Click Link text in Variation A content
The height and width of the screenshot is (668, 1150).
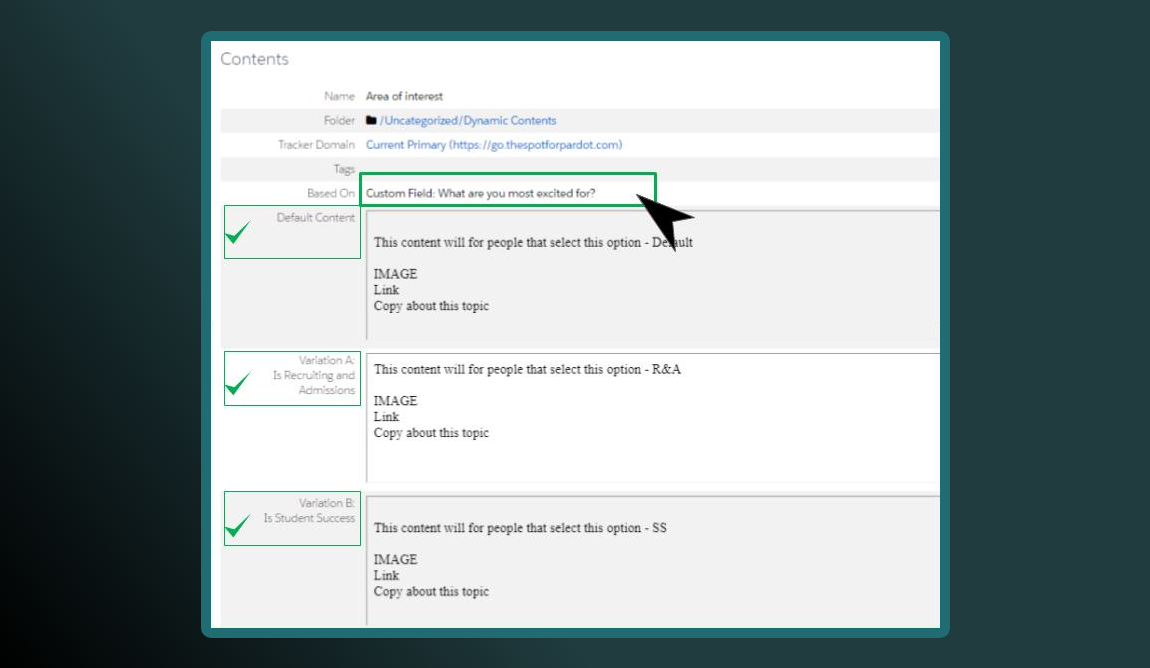tap(383, 417)
